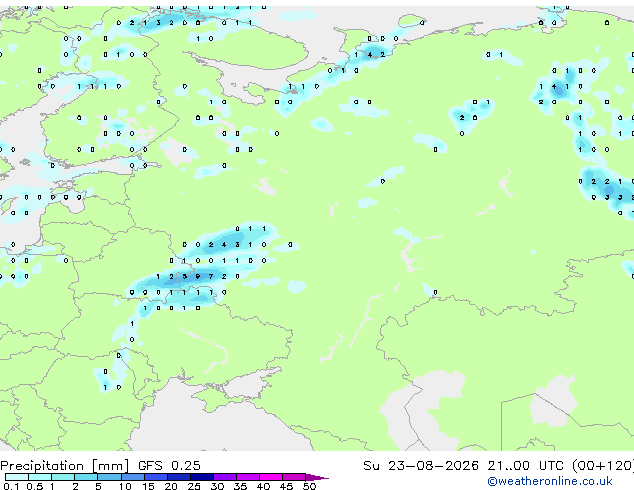Click the '7' precipitation value on map
634x490 pixels.
pos(211,277)
